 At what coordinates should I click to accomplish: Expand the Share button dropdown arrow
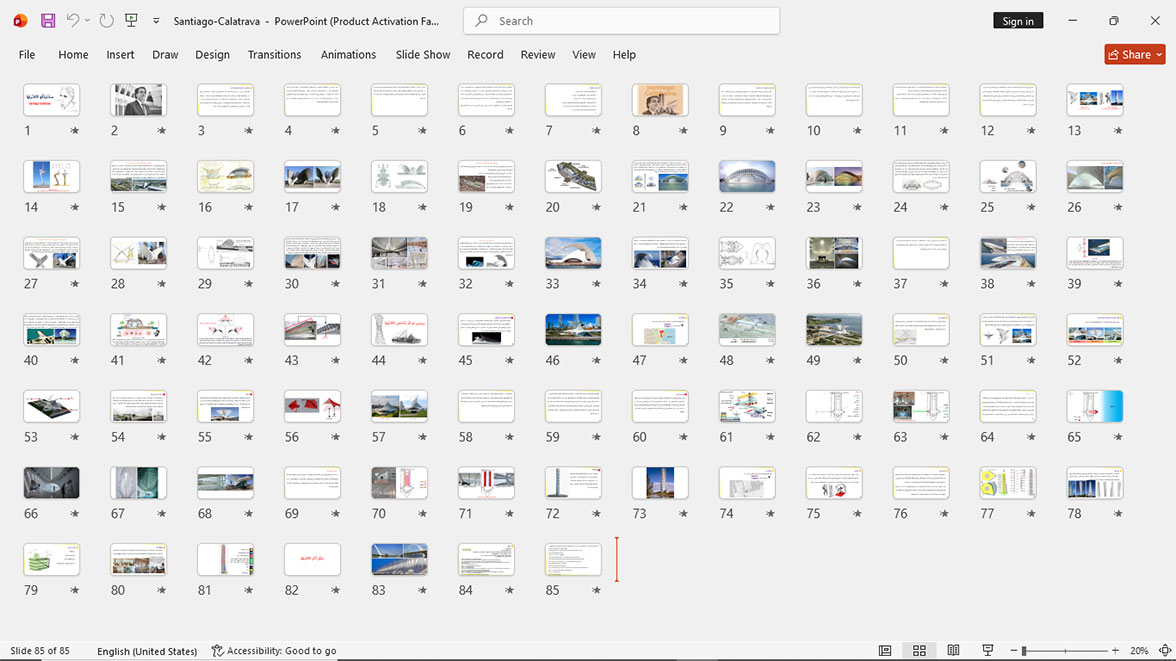1159,55
